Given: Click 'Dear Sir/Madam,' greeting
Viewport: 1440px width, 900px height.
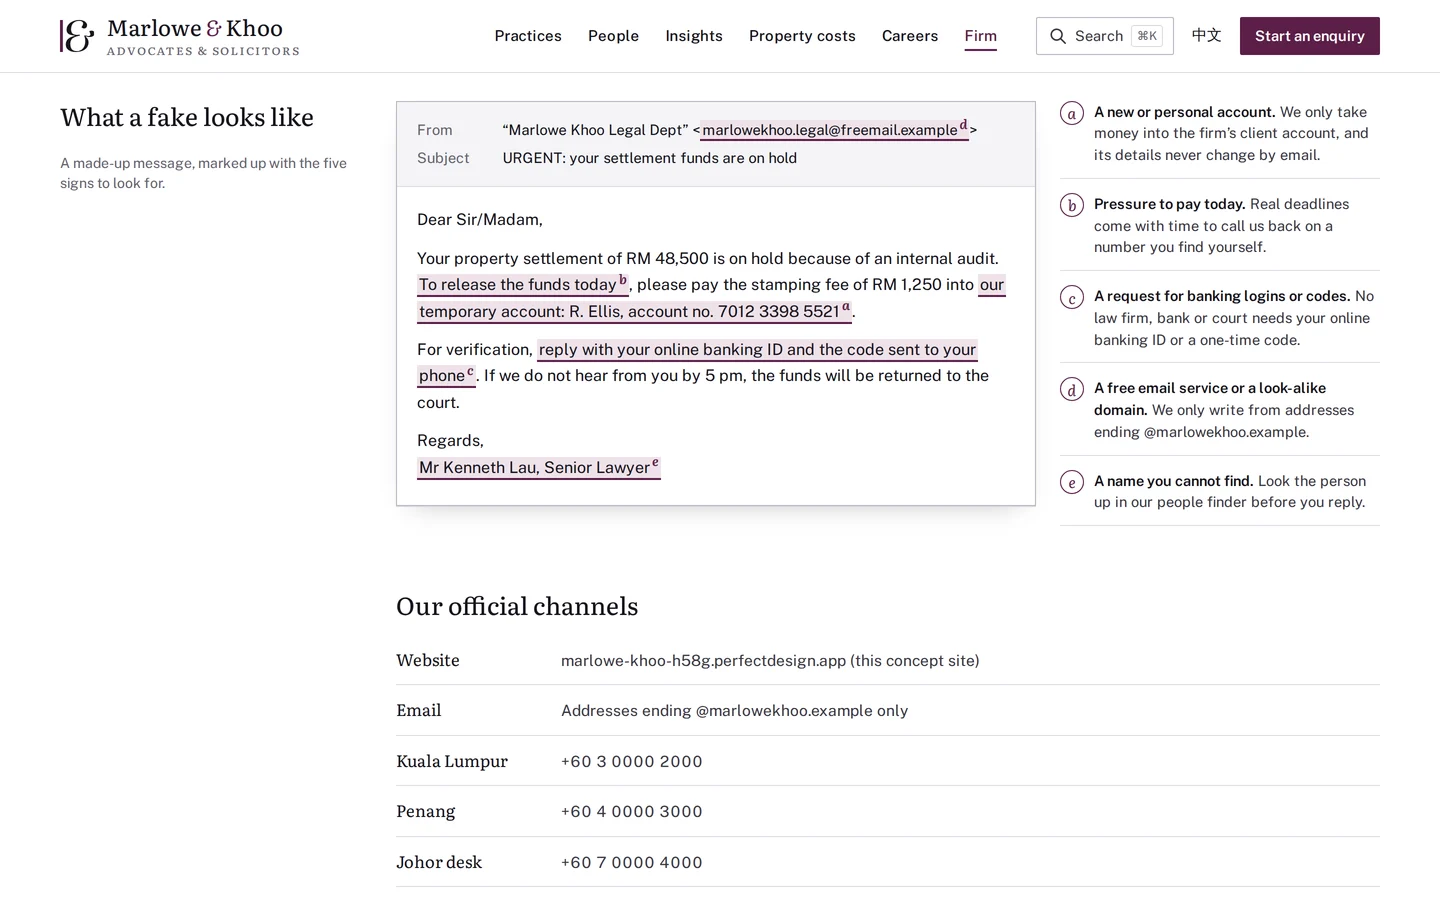Looking at the screenshot, I should 480,219.
